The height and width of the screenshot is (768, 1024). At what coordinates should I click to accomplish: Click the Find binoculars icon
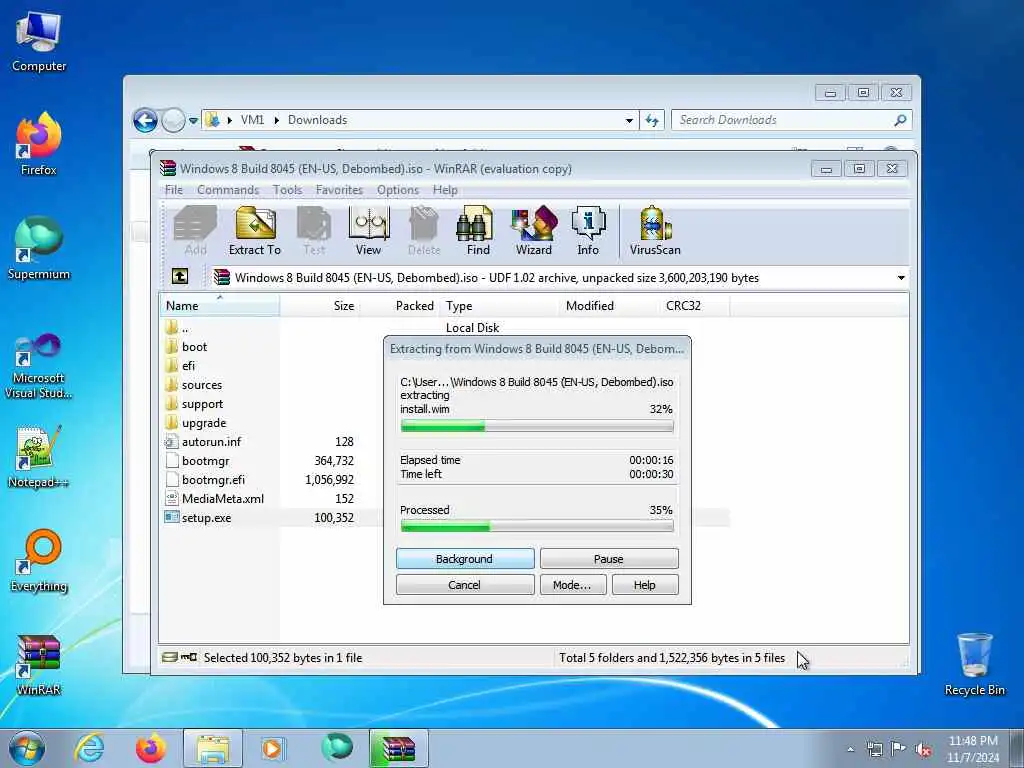click(x=477, y=231)
